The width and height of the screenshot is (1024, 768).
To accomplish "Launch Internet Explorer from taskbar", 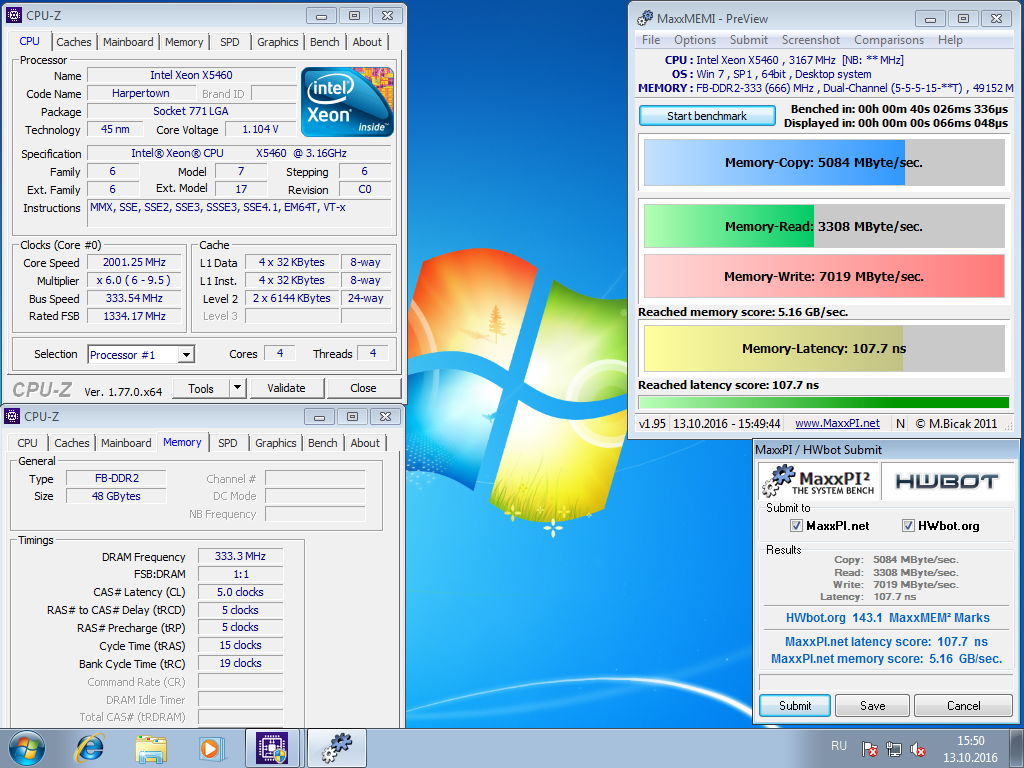I will click(89, 748).
